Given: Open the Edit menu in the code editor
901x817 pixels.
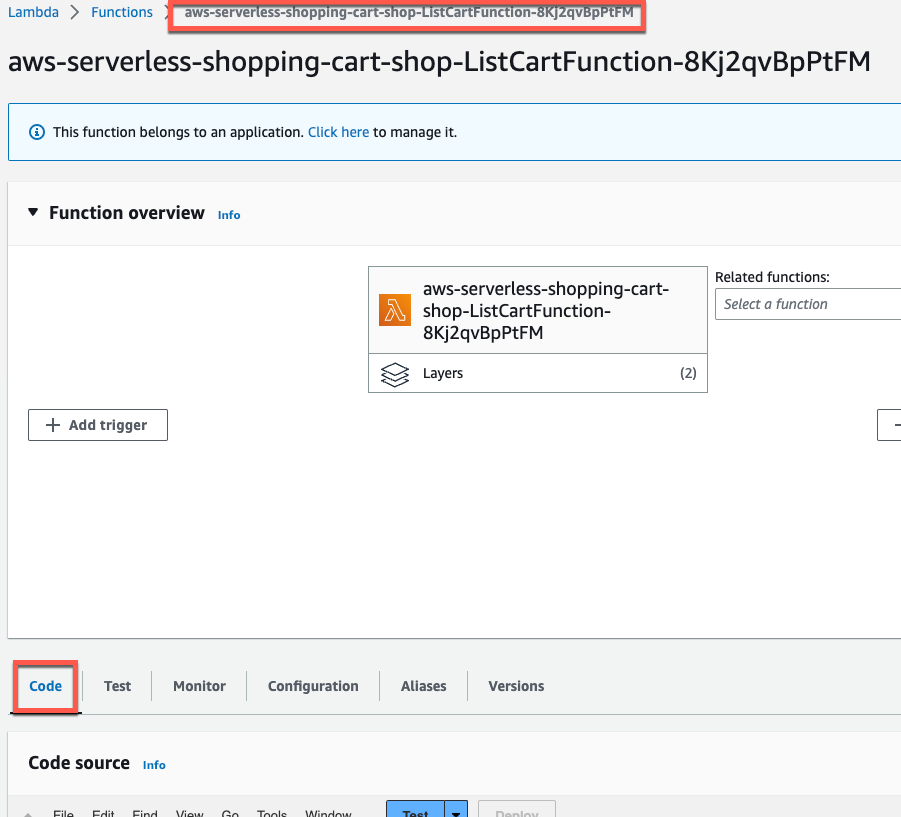Looking at the screenshot, I should coord(103,812).
